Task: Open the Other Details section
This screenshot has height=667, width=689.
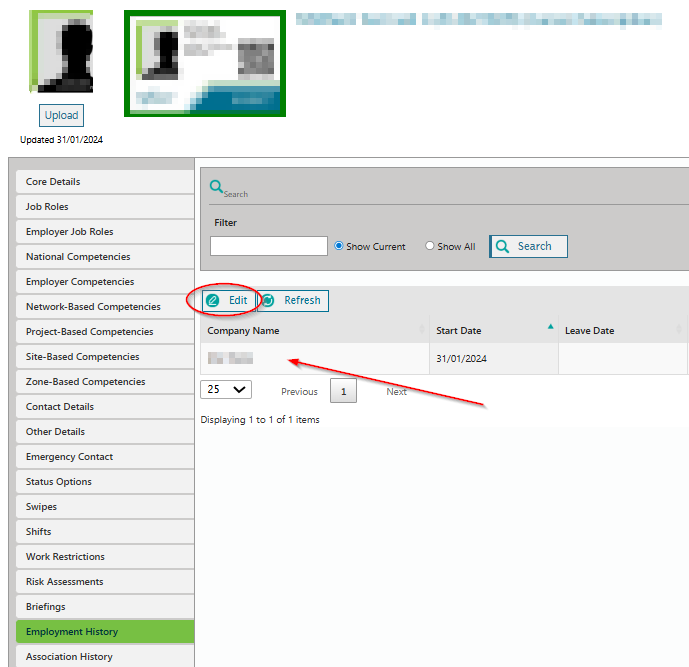Action: [105, 432]
